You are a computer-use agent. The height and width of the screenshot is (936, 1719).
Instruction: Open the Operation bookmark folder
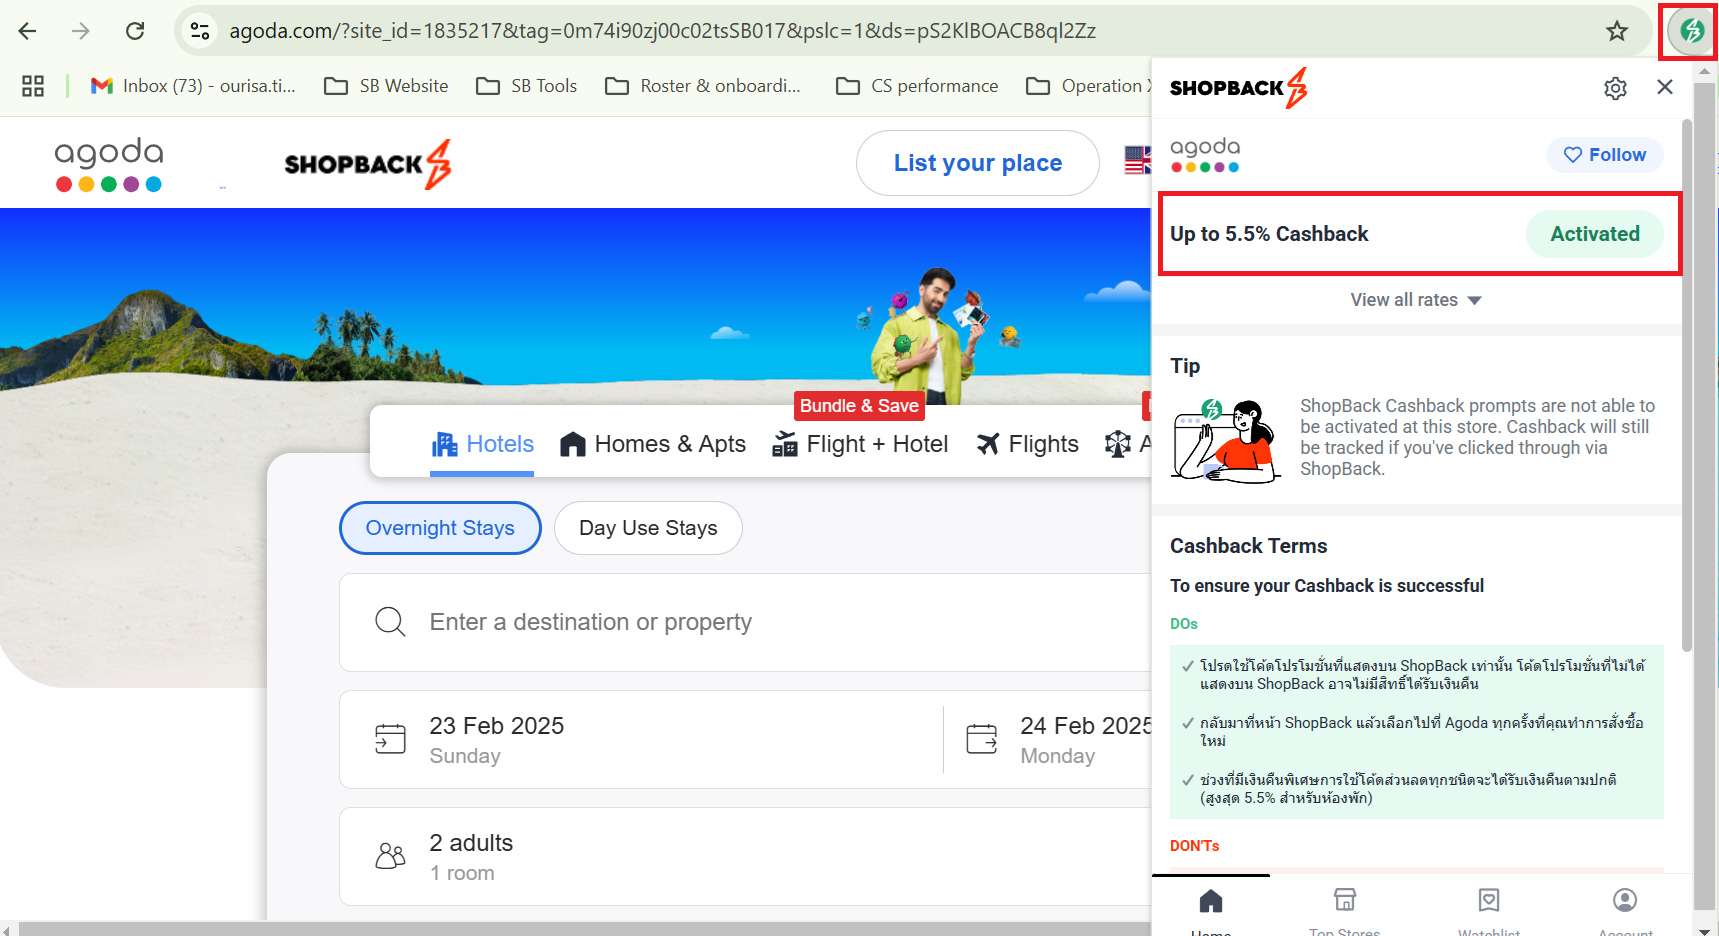pyautogui.click(x=1087, y=86)
